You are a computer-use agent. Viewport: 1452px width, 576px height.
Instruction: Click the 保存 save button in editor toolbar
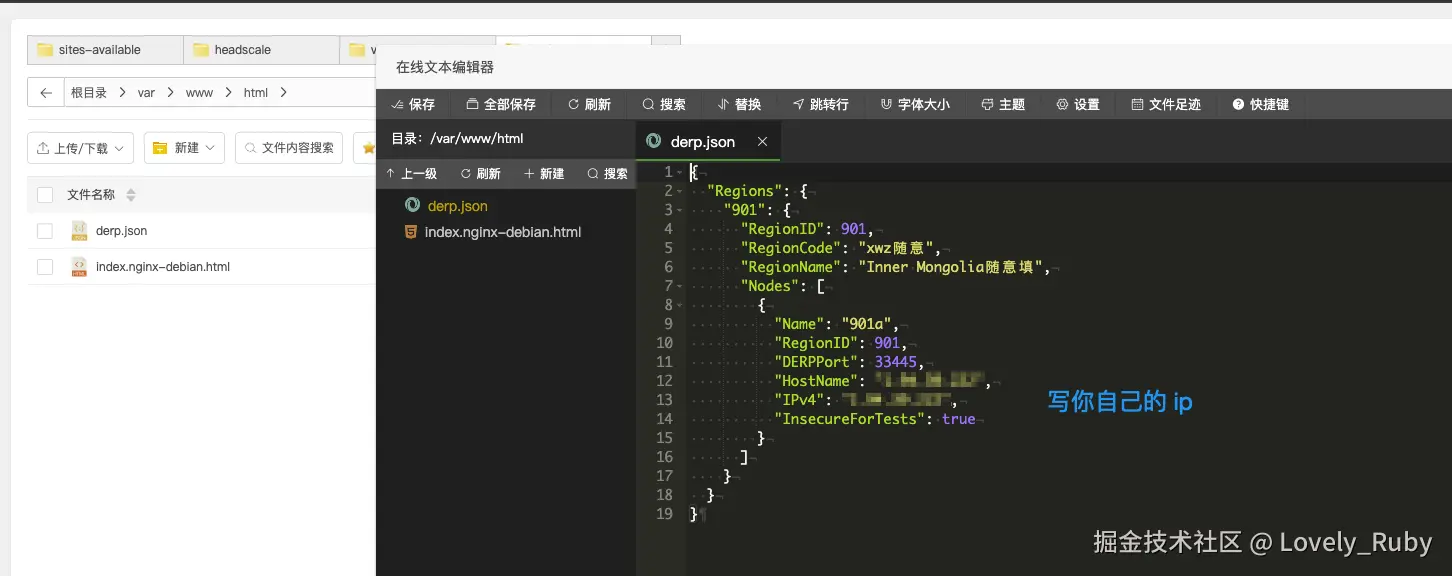(x=412, y=104)
